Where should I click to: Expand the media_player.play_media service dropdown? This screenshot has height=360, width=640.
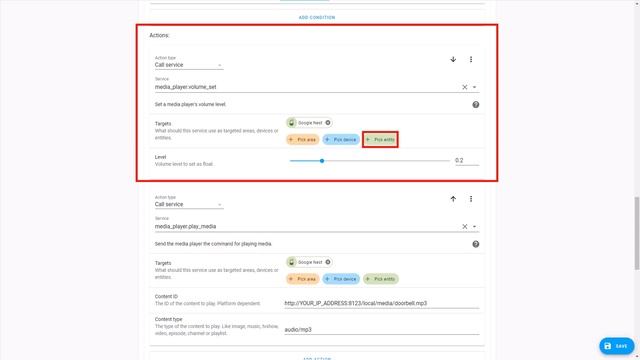pos(474,227)
